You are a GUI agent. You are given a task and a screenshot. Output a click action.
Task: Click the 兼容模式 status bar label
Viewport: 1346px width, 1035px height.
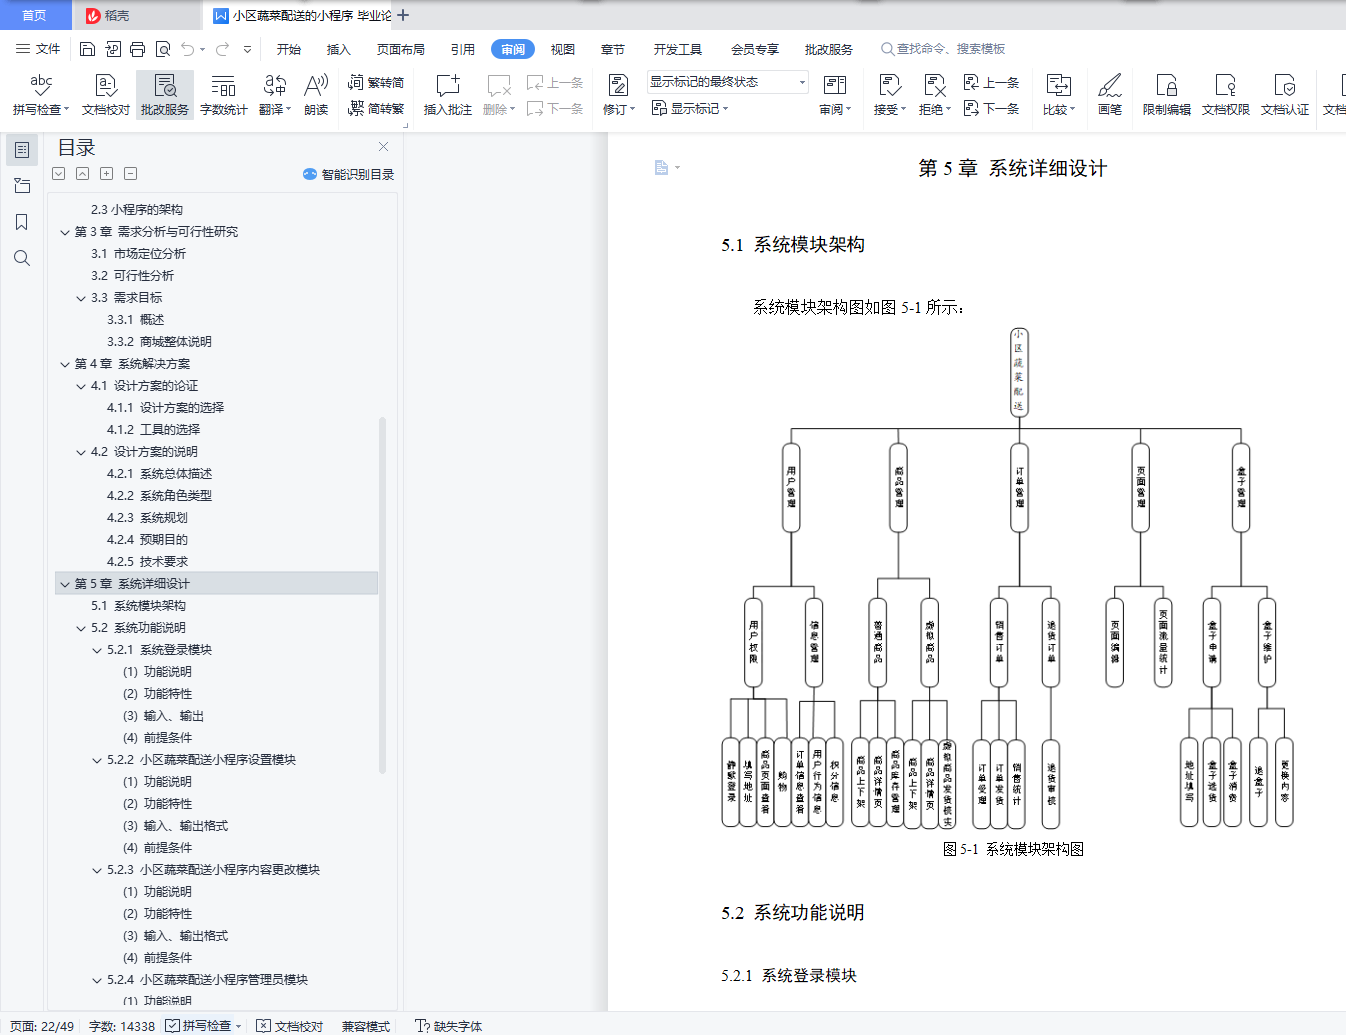coord(366,1026)
